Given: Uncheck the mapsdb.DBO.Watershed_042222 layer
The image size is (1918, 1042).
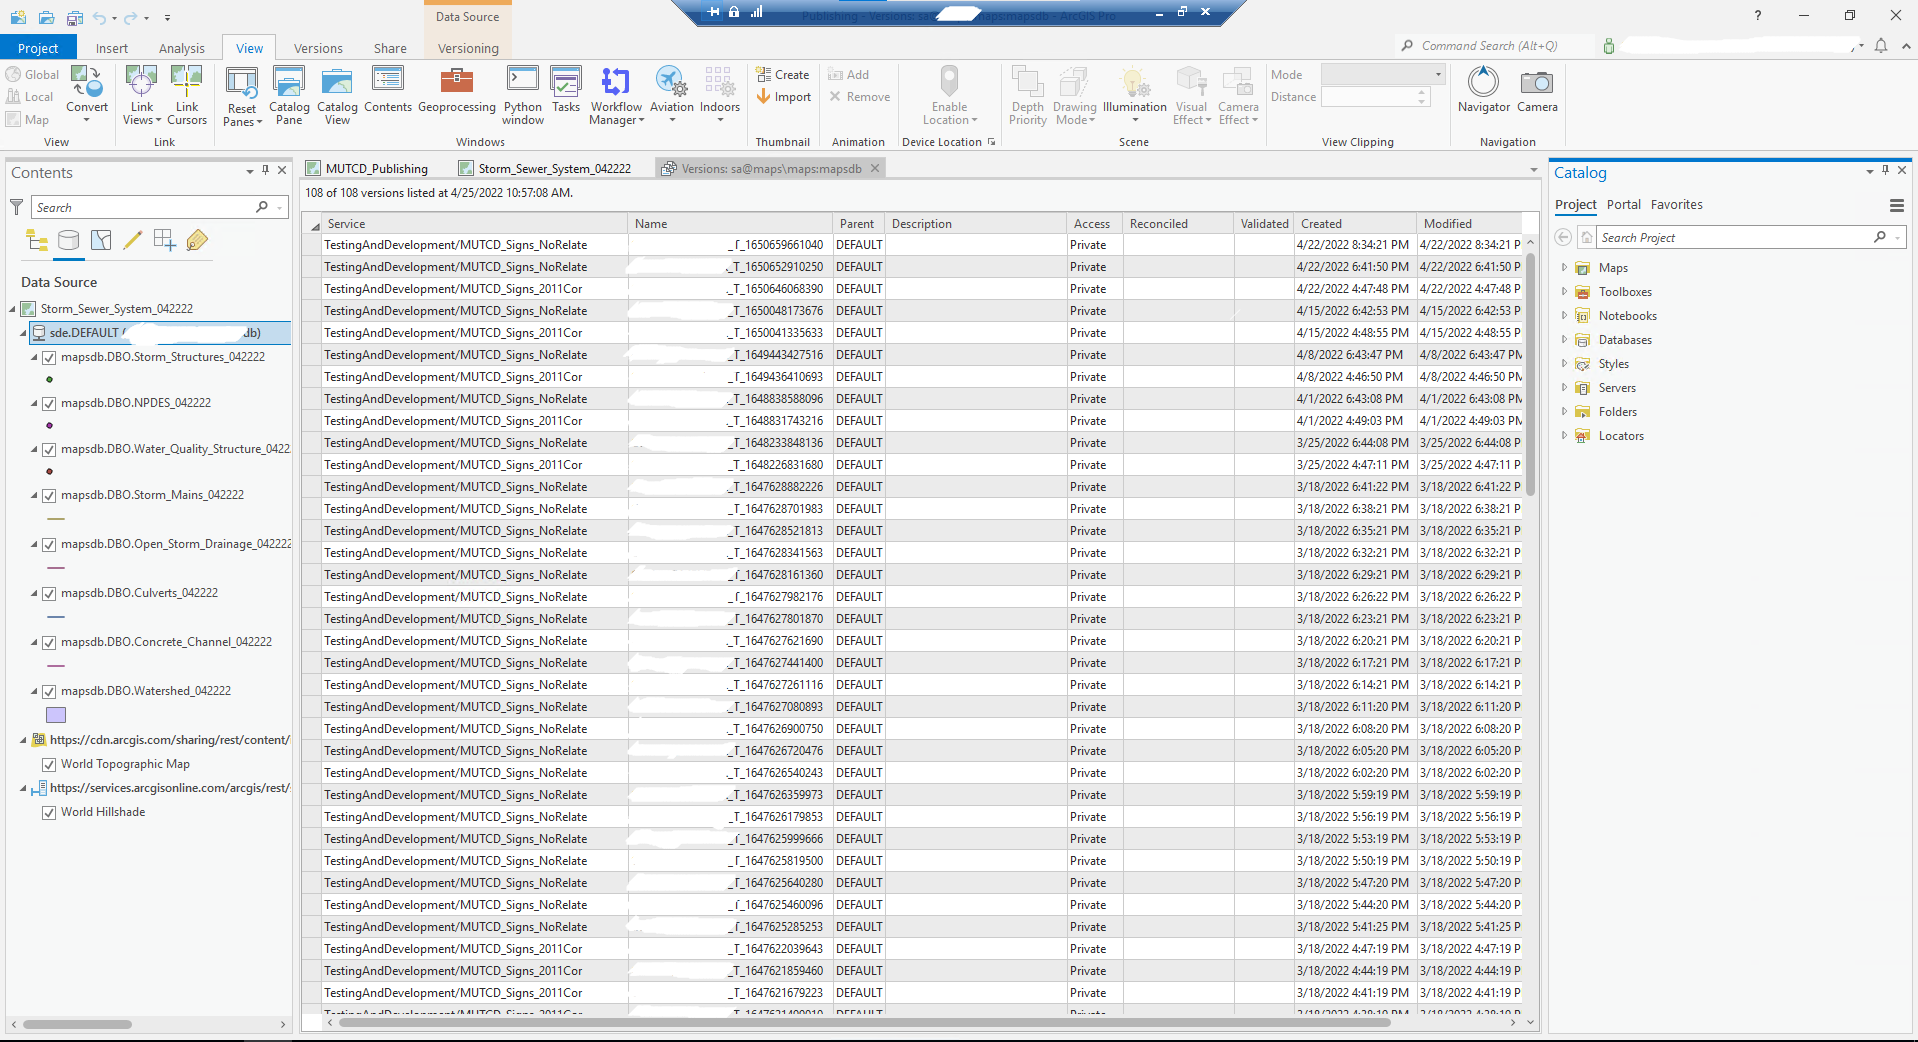Looking at the screenshot, I should pos(49,691).
